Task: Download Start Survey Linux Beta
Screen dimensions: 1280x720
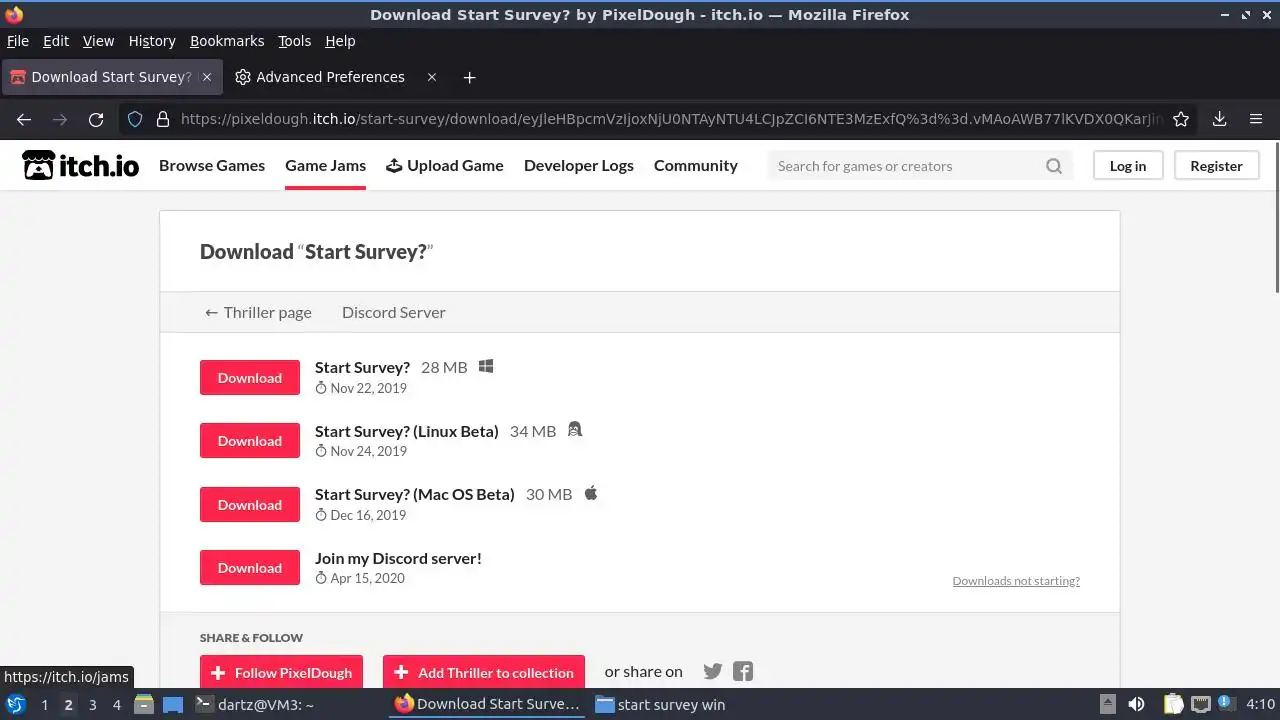Action: pos(250,441)
